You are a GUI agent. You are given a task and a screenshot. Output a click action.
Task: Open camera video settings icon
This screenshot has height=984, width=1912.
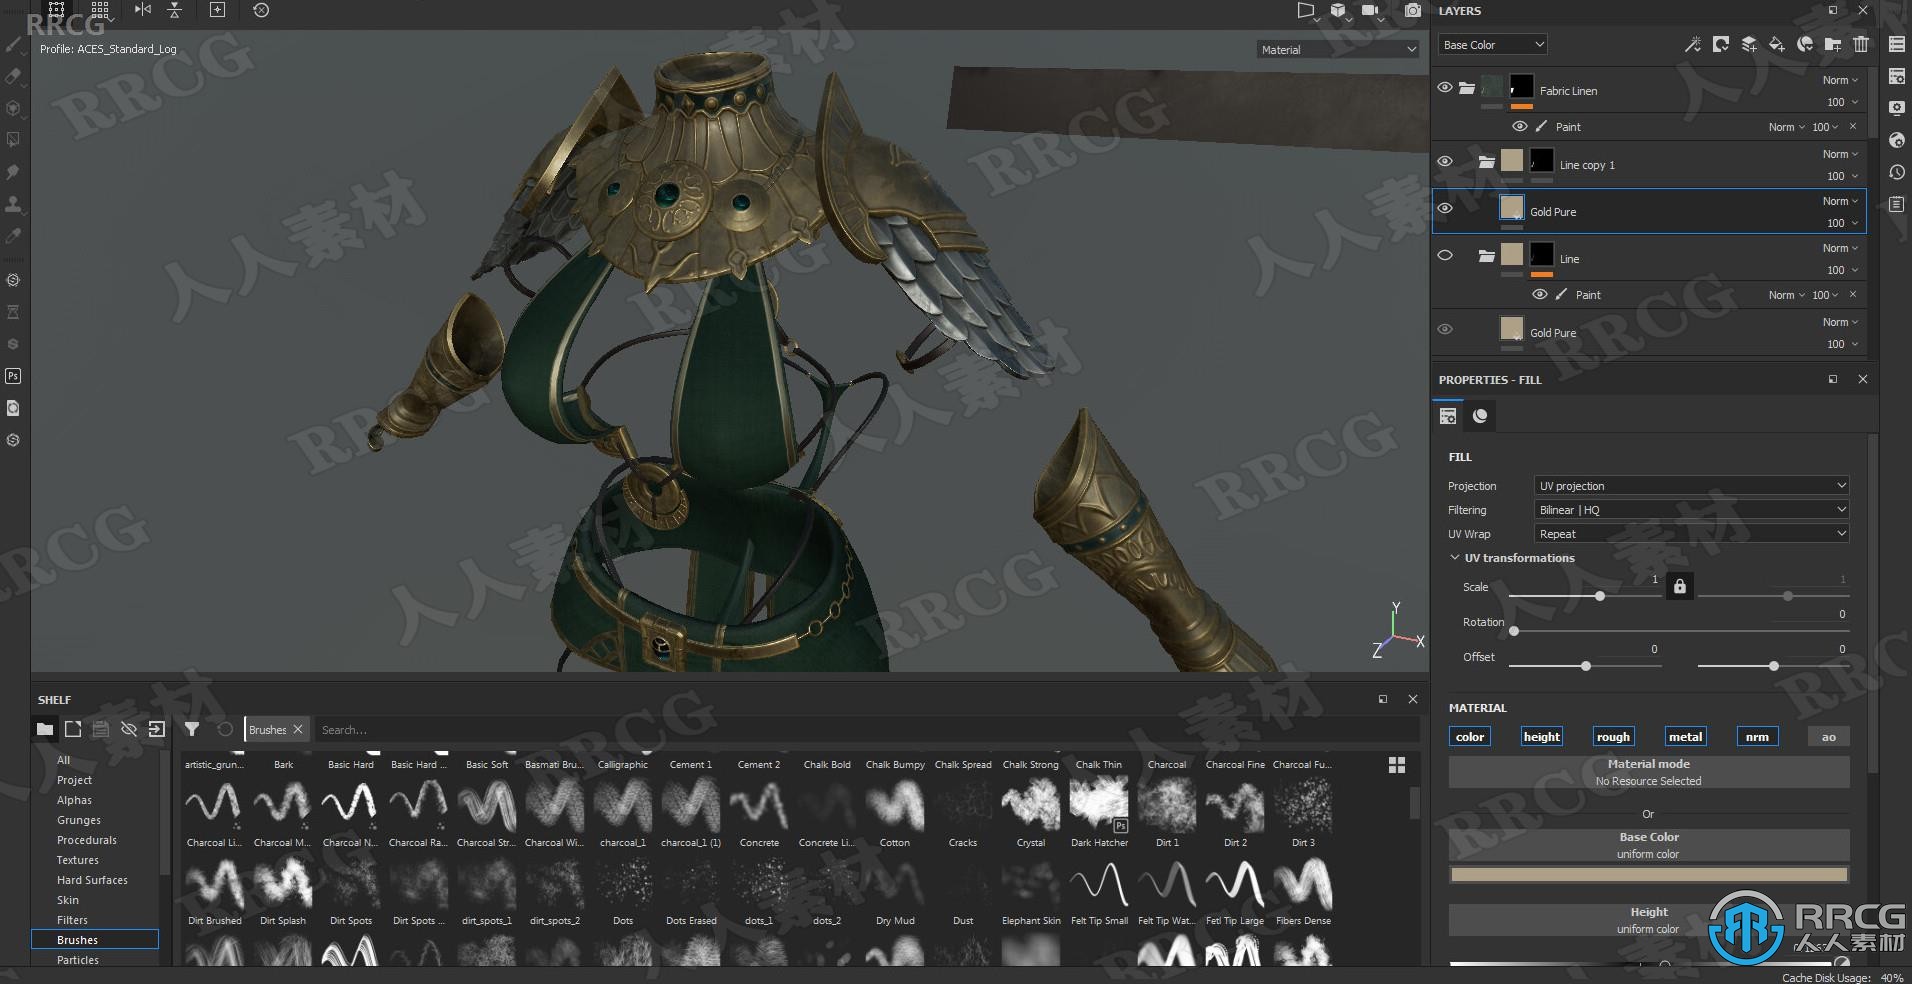[x=1371, y=11]
